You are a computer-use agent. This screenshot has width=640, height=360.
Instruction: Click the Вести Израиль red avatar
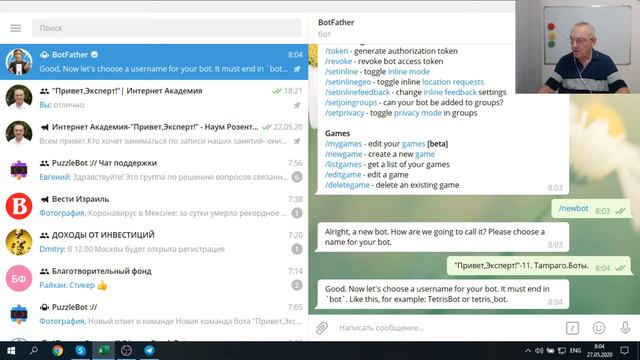click(x=19, y=206)
